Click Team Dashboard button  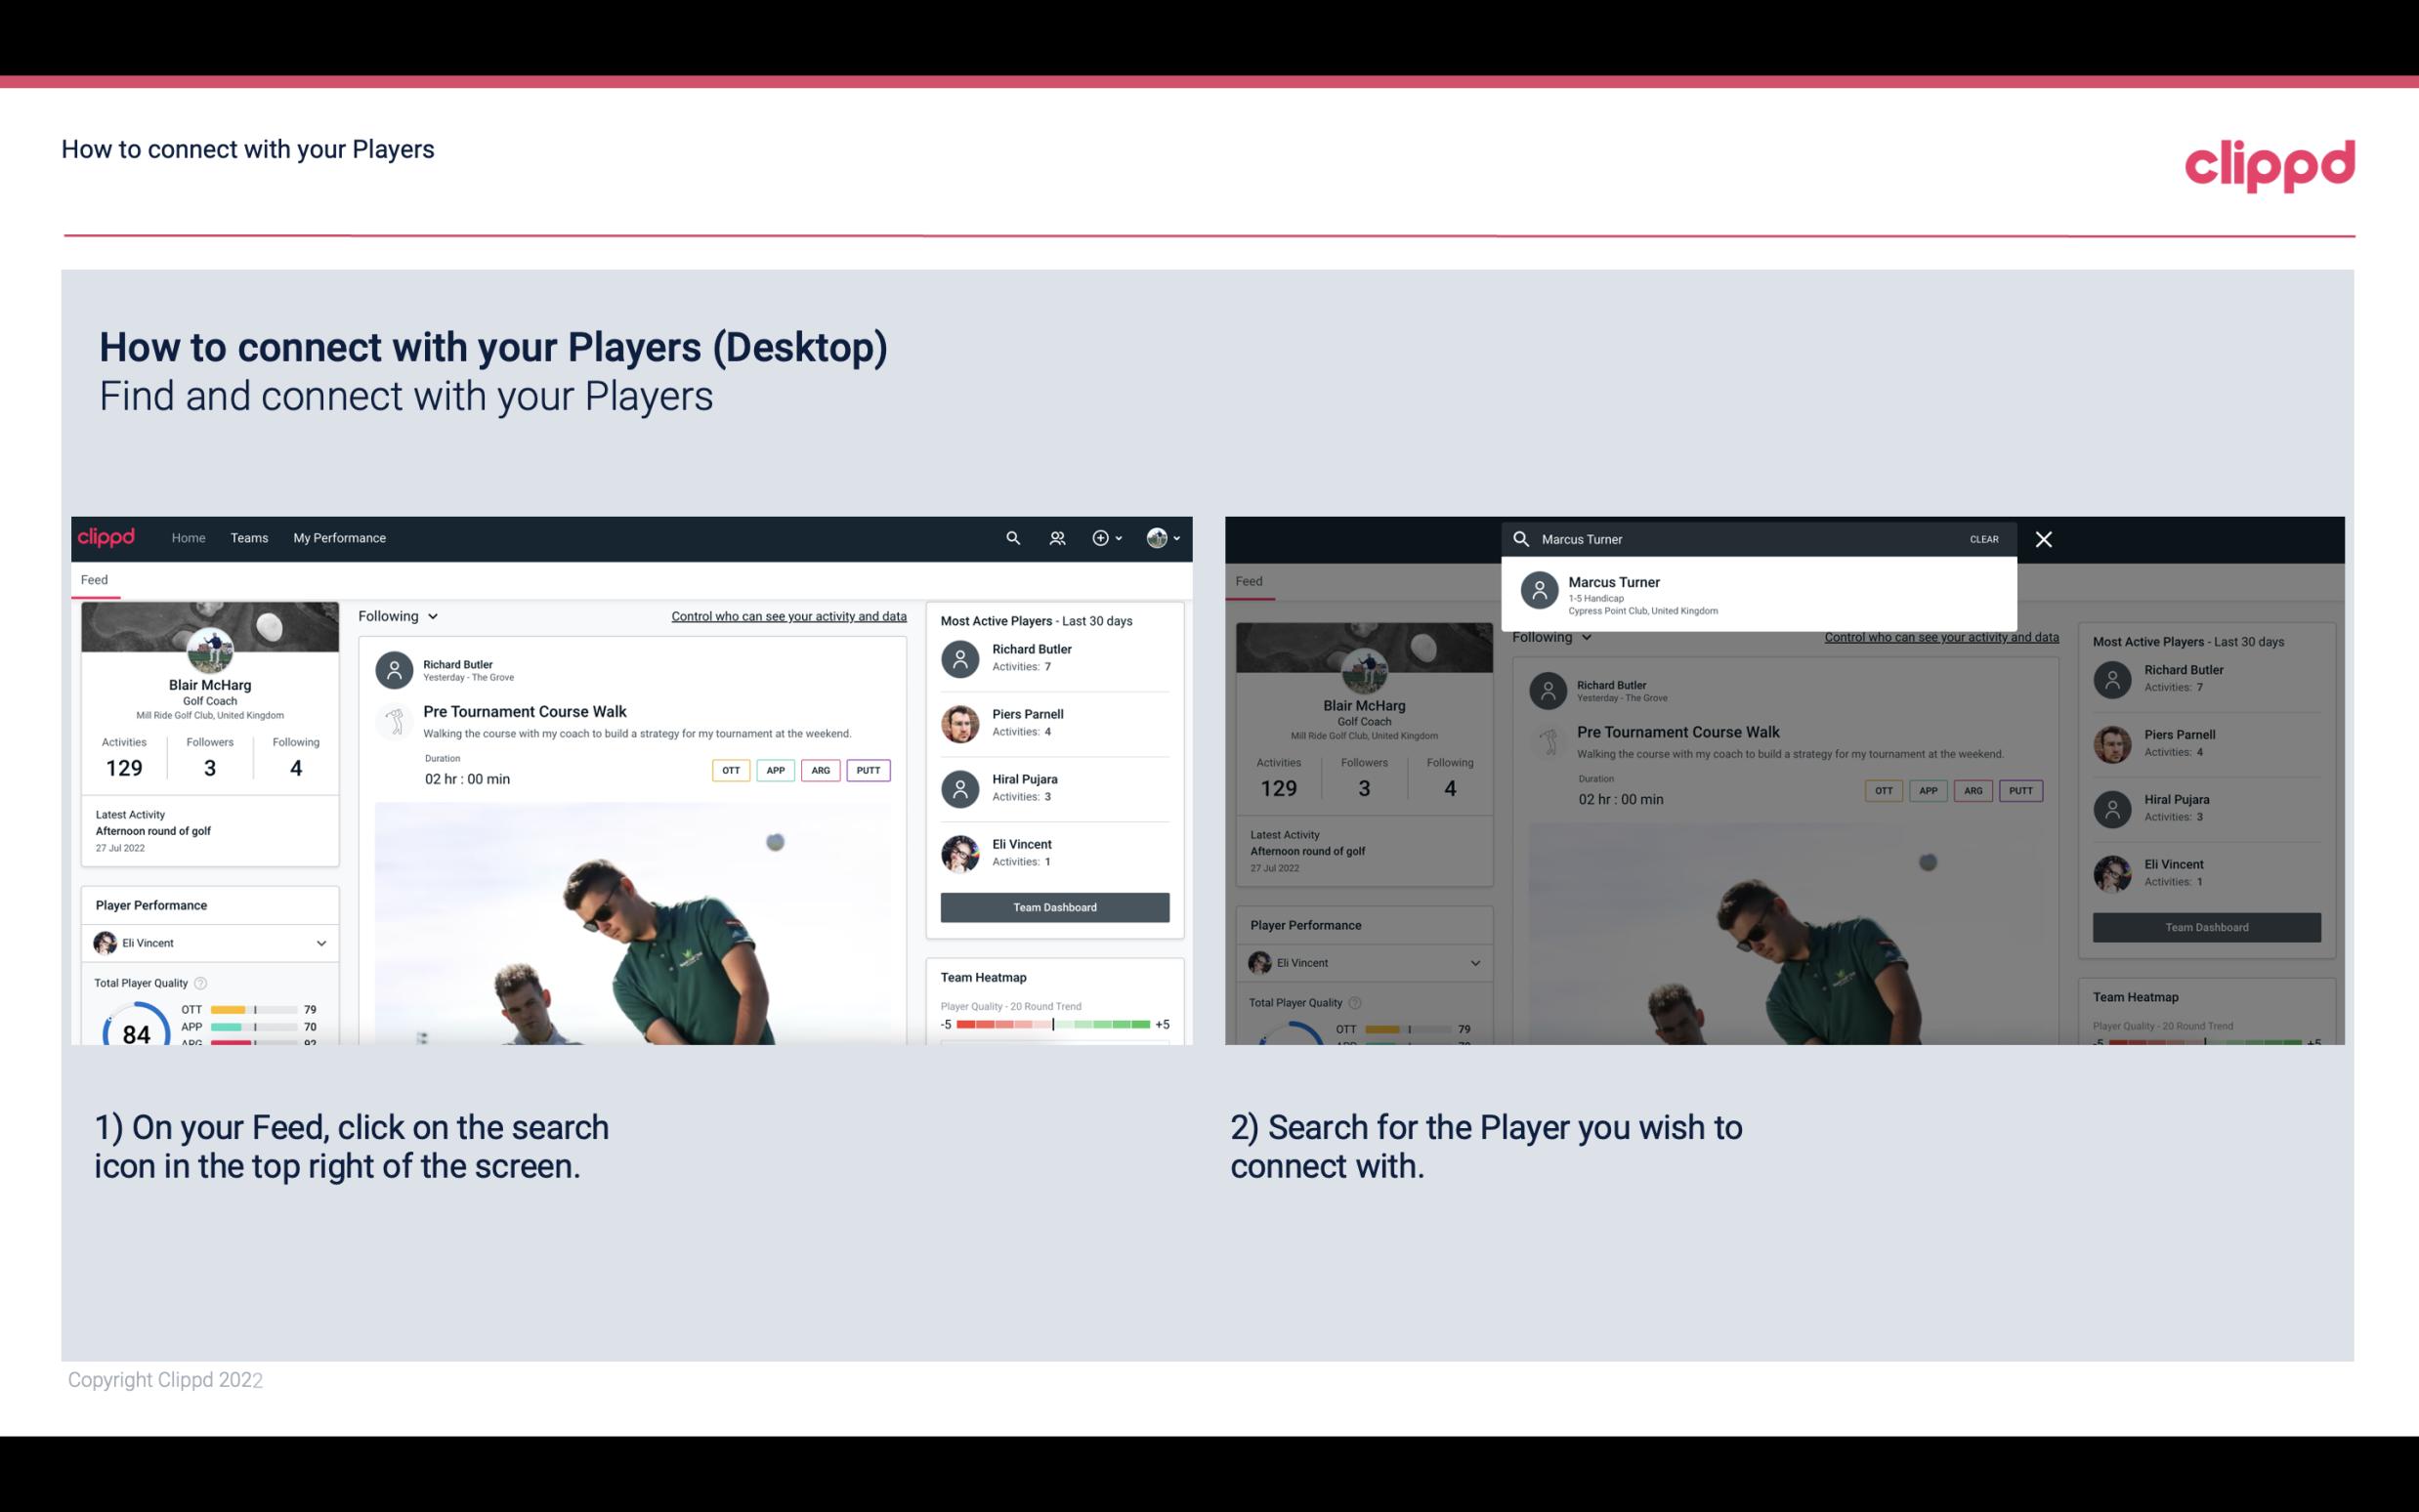click(x=1053, y=905)
